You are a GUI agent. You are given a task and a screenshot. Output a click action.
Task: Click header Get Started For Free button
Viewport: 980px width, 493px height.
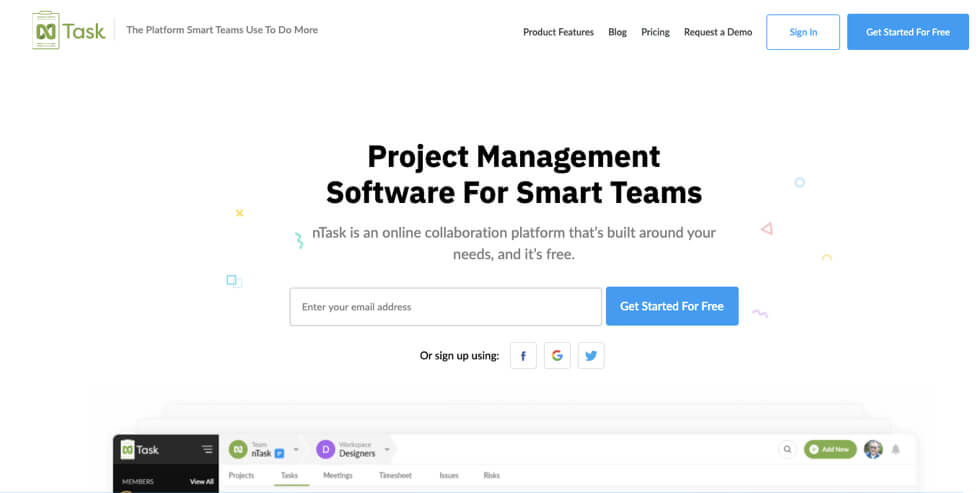[908, 32]
